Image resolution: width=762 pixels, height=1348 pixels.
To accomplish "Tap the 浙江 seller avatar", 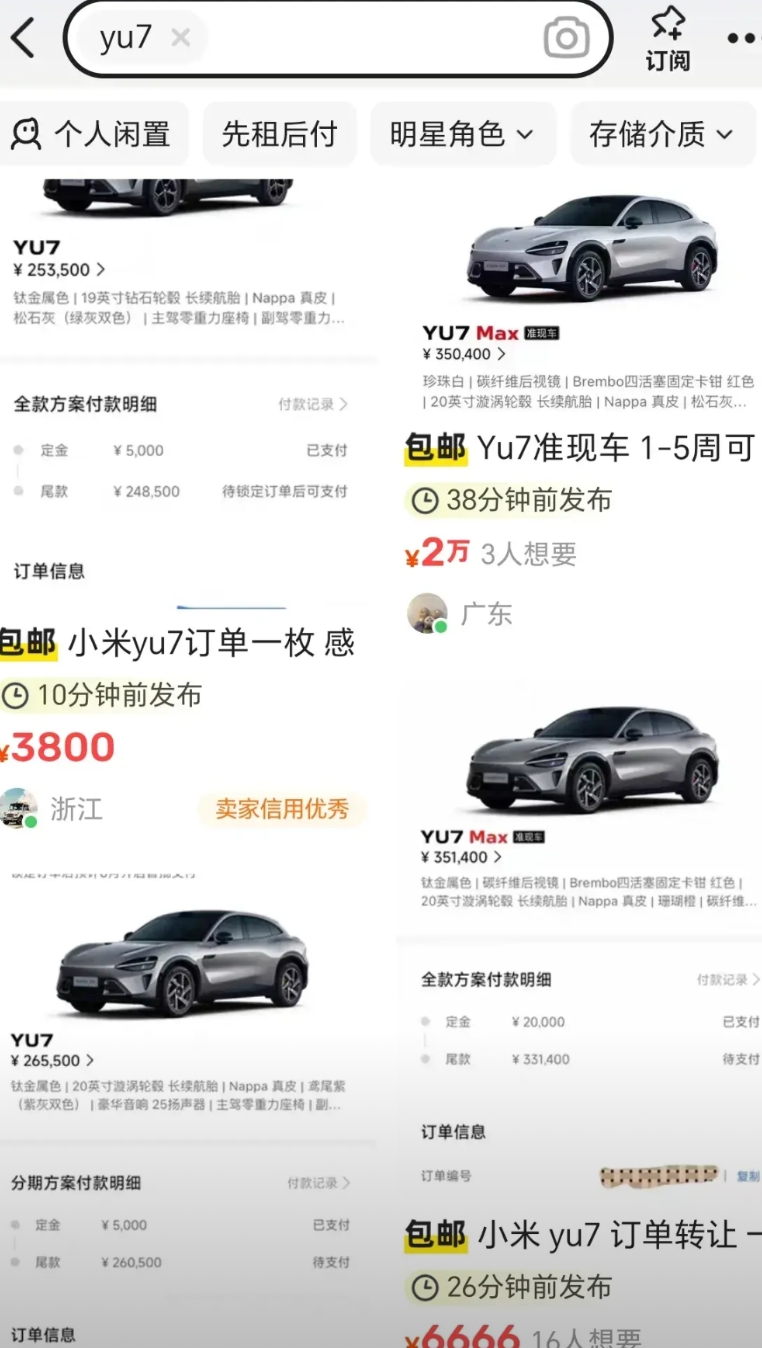I will coord(19,808).
